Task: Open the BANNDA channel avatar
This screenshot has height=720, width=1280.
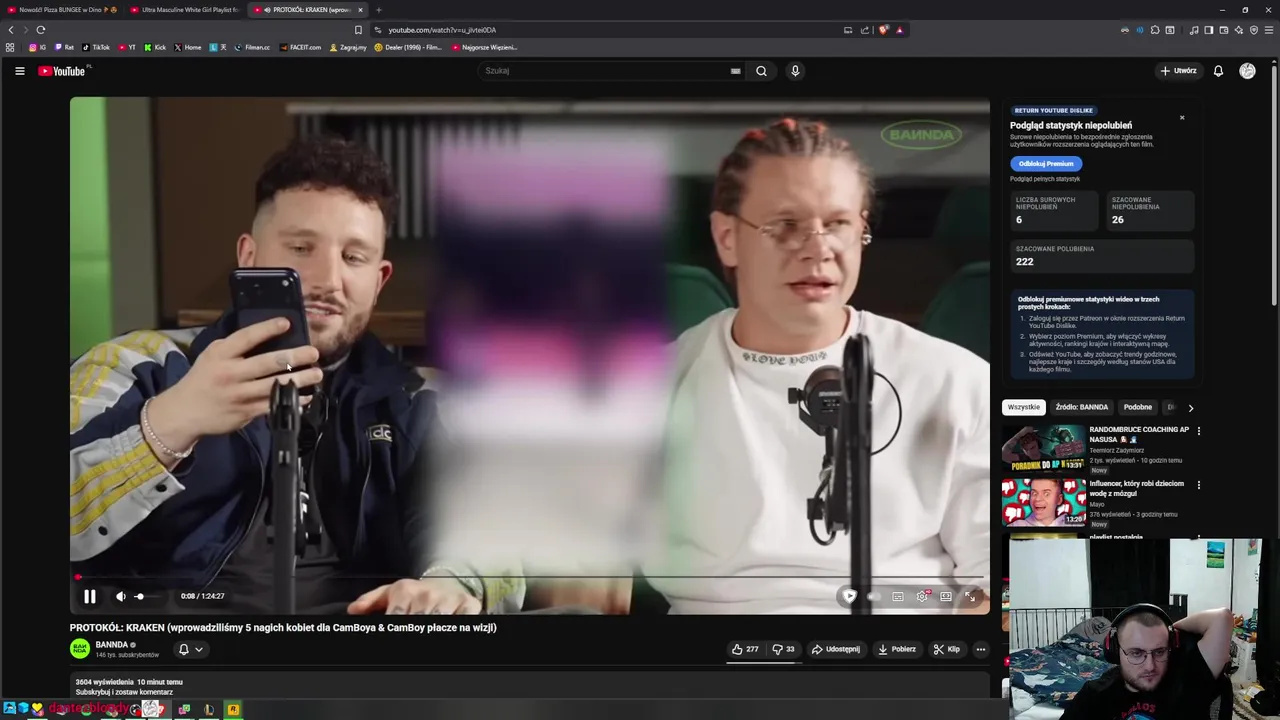Action: point(80,649)
